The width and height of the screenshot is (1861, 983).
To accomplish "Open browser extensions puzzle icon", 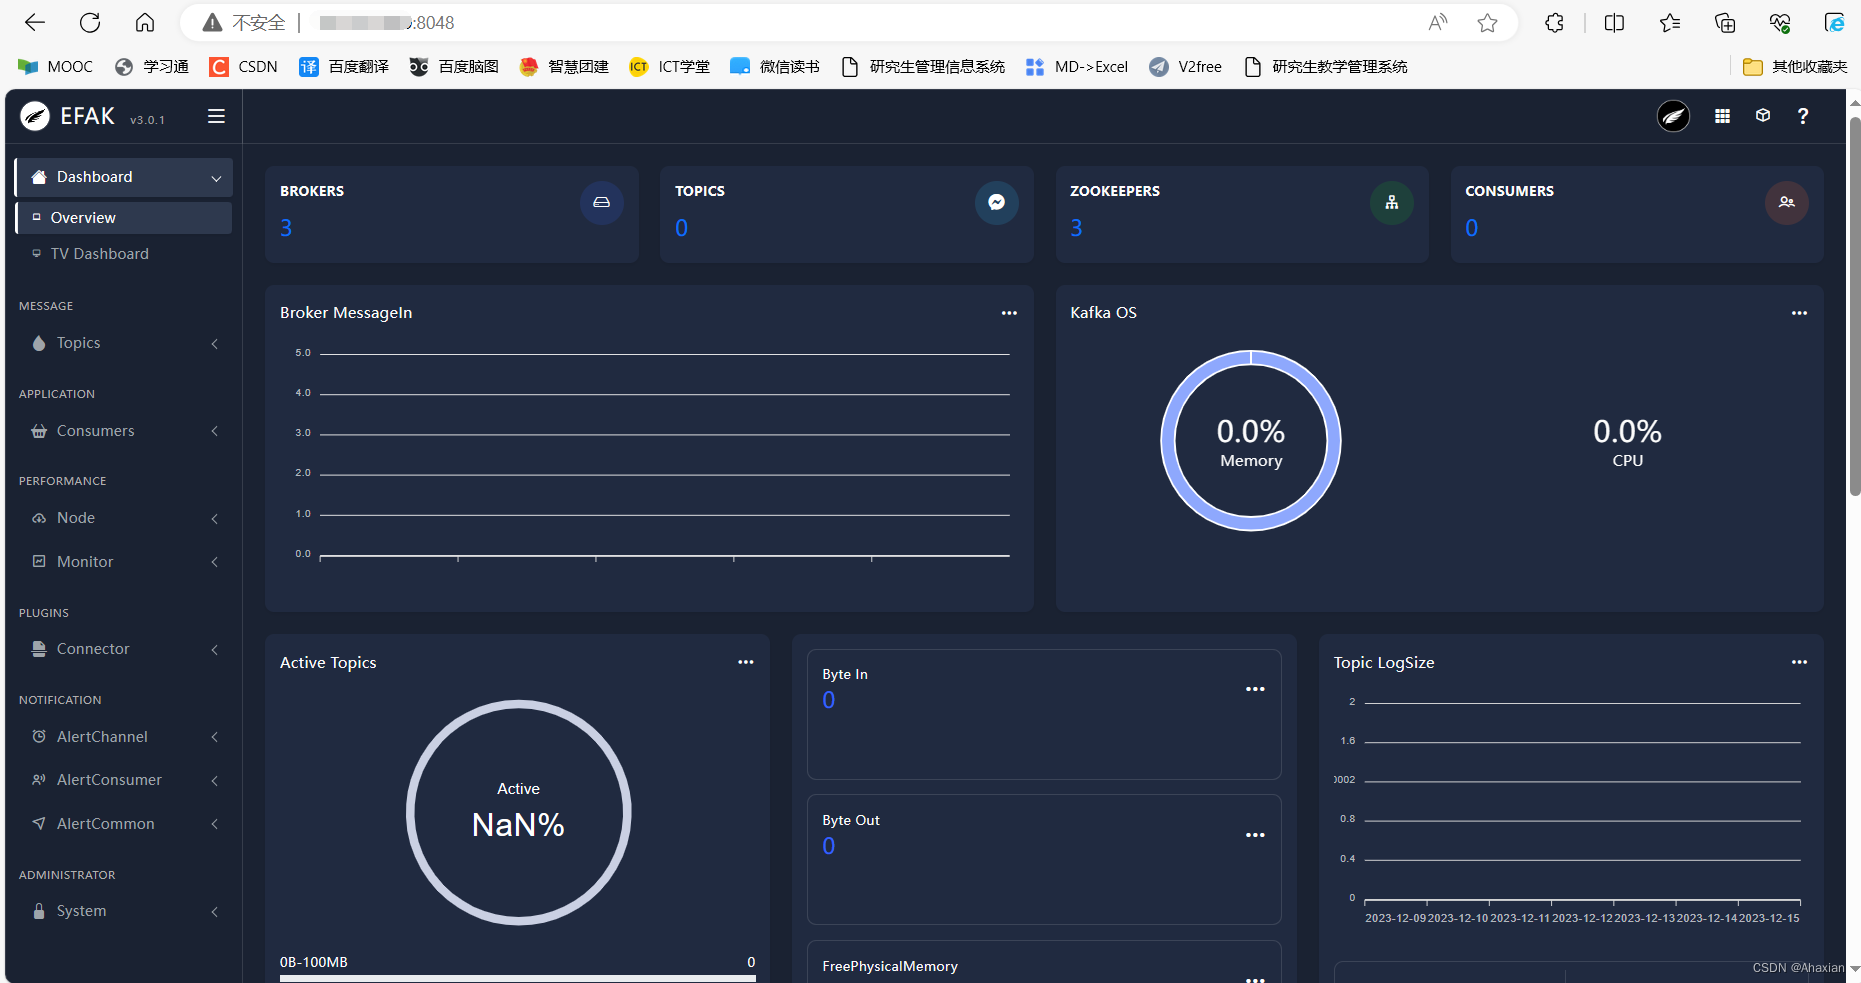I will 1554,23.
